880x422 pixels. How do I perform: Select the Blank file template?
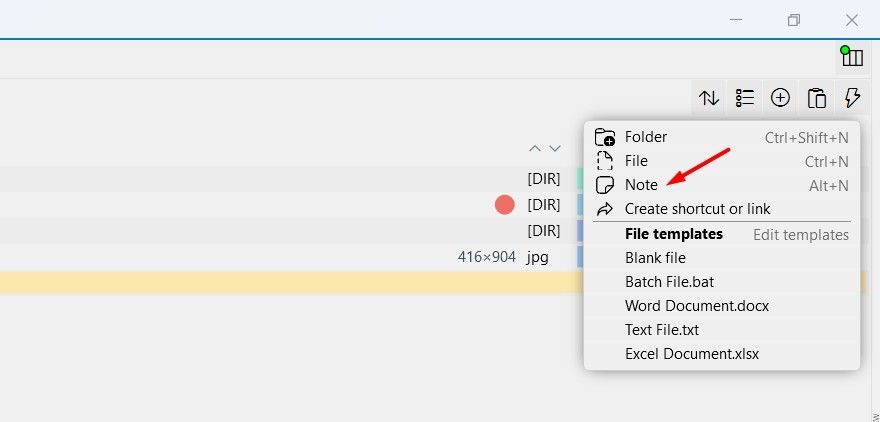tap(655, 258)
